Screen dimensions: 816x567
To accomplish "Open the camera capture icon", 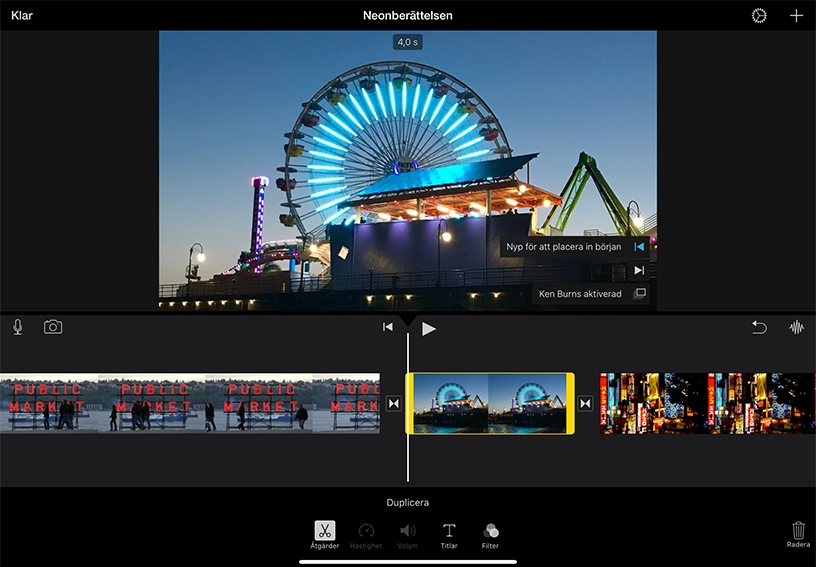I will pyautogui.click(x=53, y=327).
